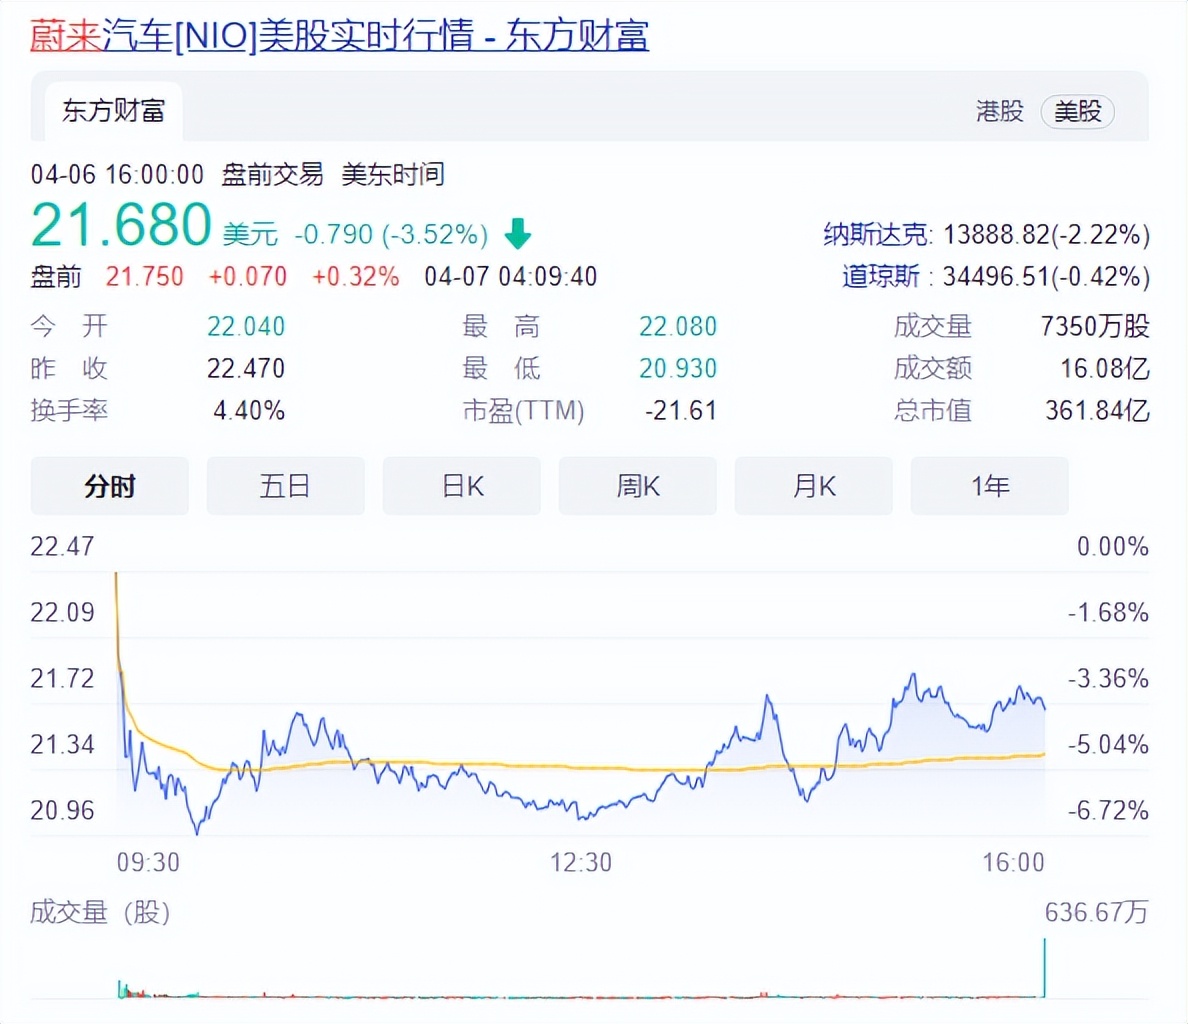Click the 市盈(TTM) value -21.61
This screenshot has width=1188, height=1024.
pos(681,411)
